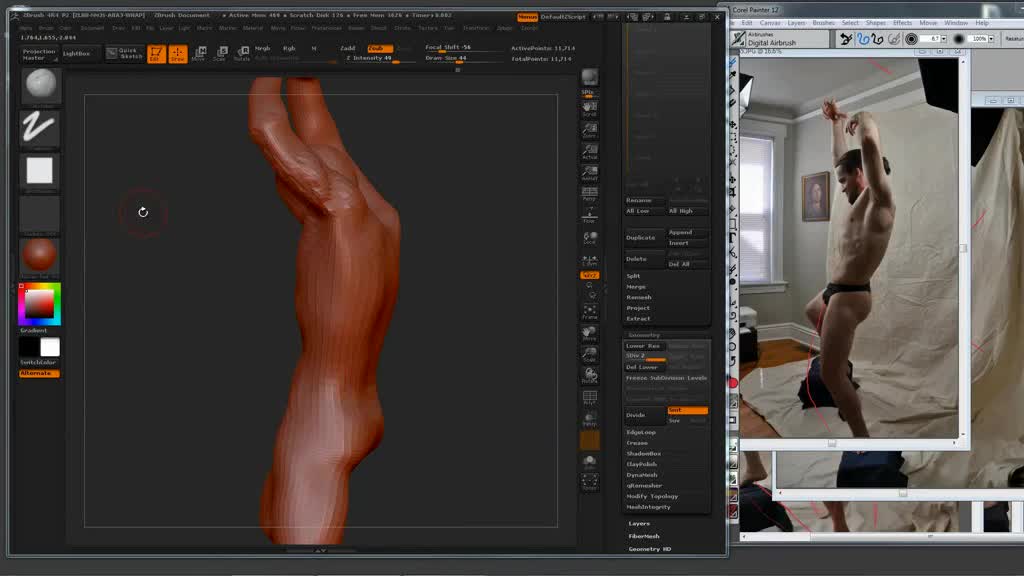This screenshot has height=576, width=1024.
Task: Expand the ShadowBox section
Action: 644,453
